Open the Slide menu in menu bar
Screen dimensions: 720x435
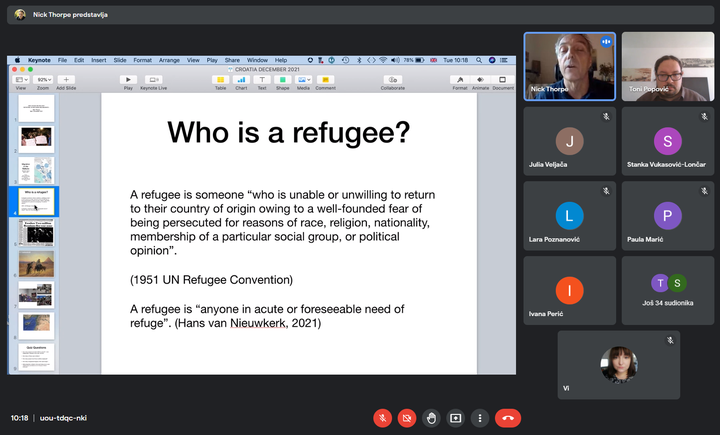[x=120, y=60]
